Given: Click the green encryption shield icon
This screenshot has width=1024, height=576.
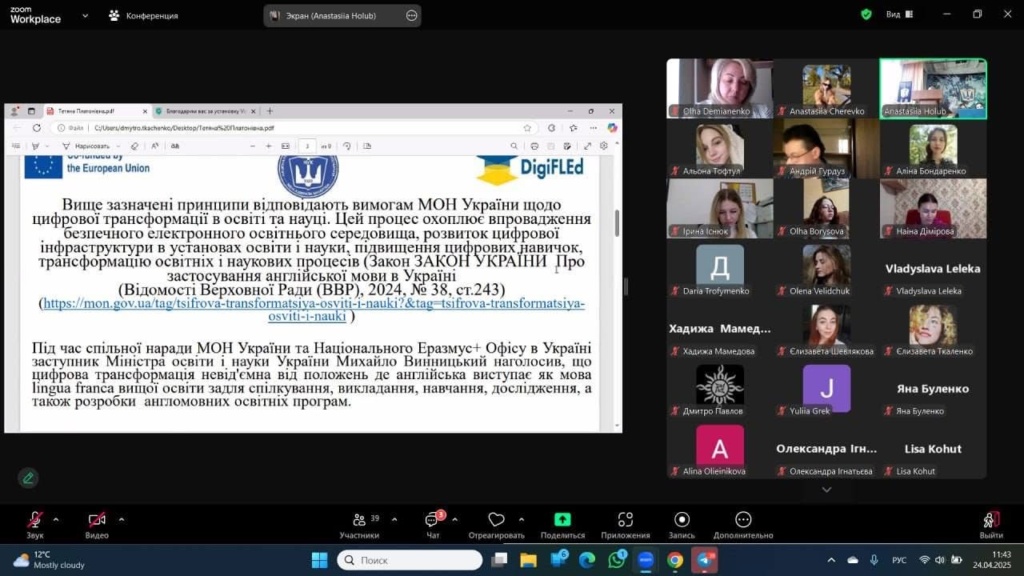Looking at the screenshot, I should click(x=866, y=14).
